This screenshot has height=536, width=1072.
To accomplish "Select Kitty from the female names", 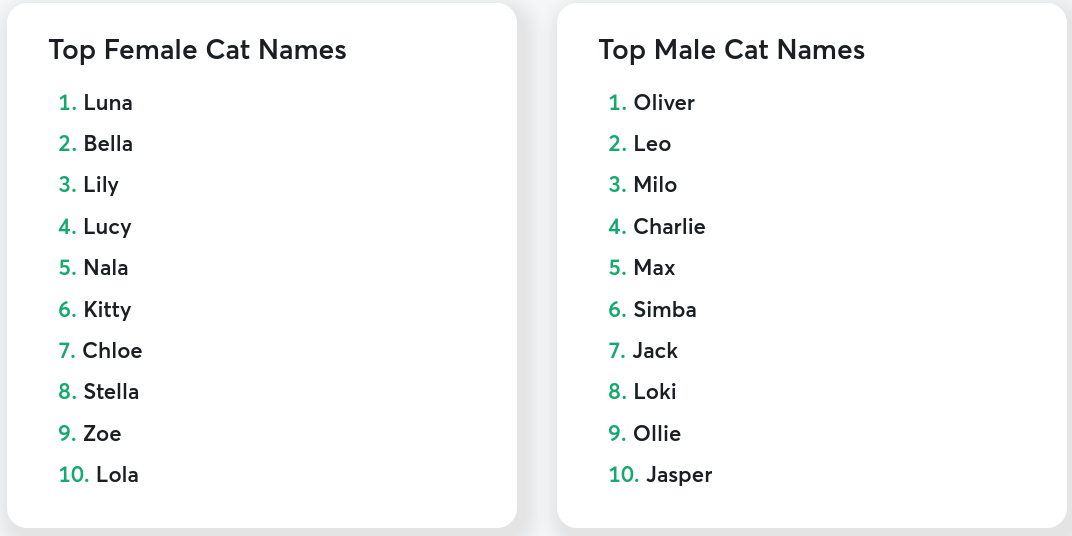I will [x=107, y=310].
